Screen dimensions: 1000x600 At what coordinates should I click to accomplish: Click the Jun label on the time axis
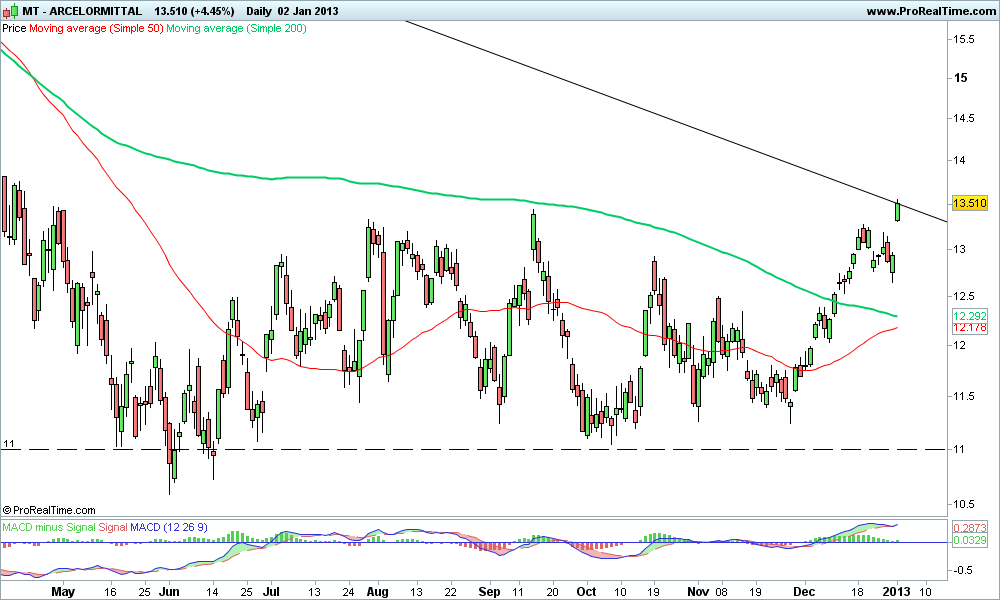click(x=169, y=592)
